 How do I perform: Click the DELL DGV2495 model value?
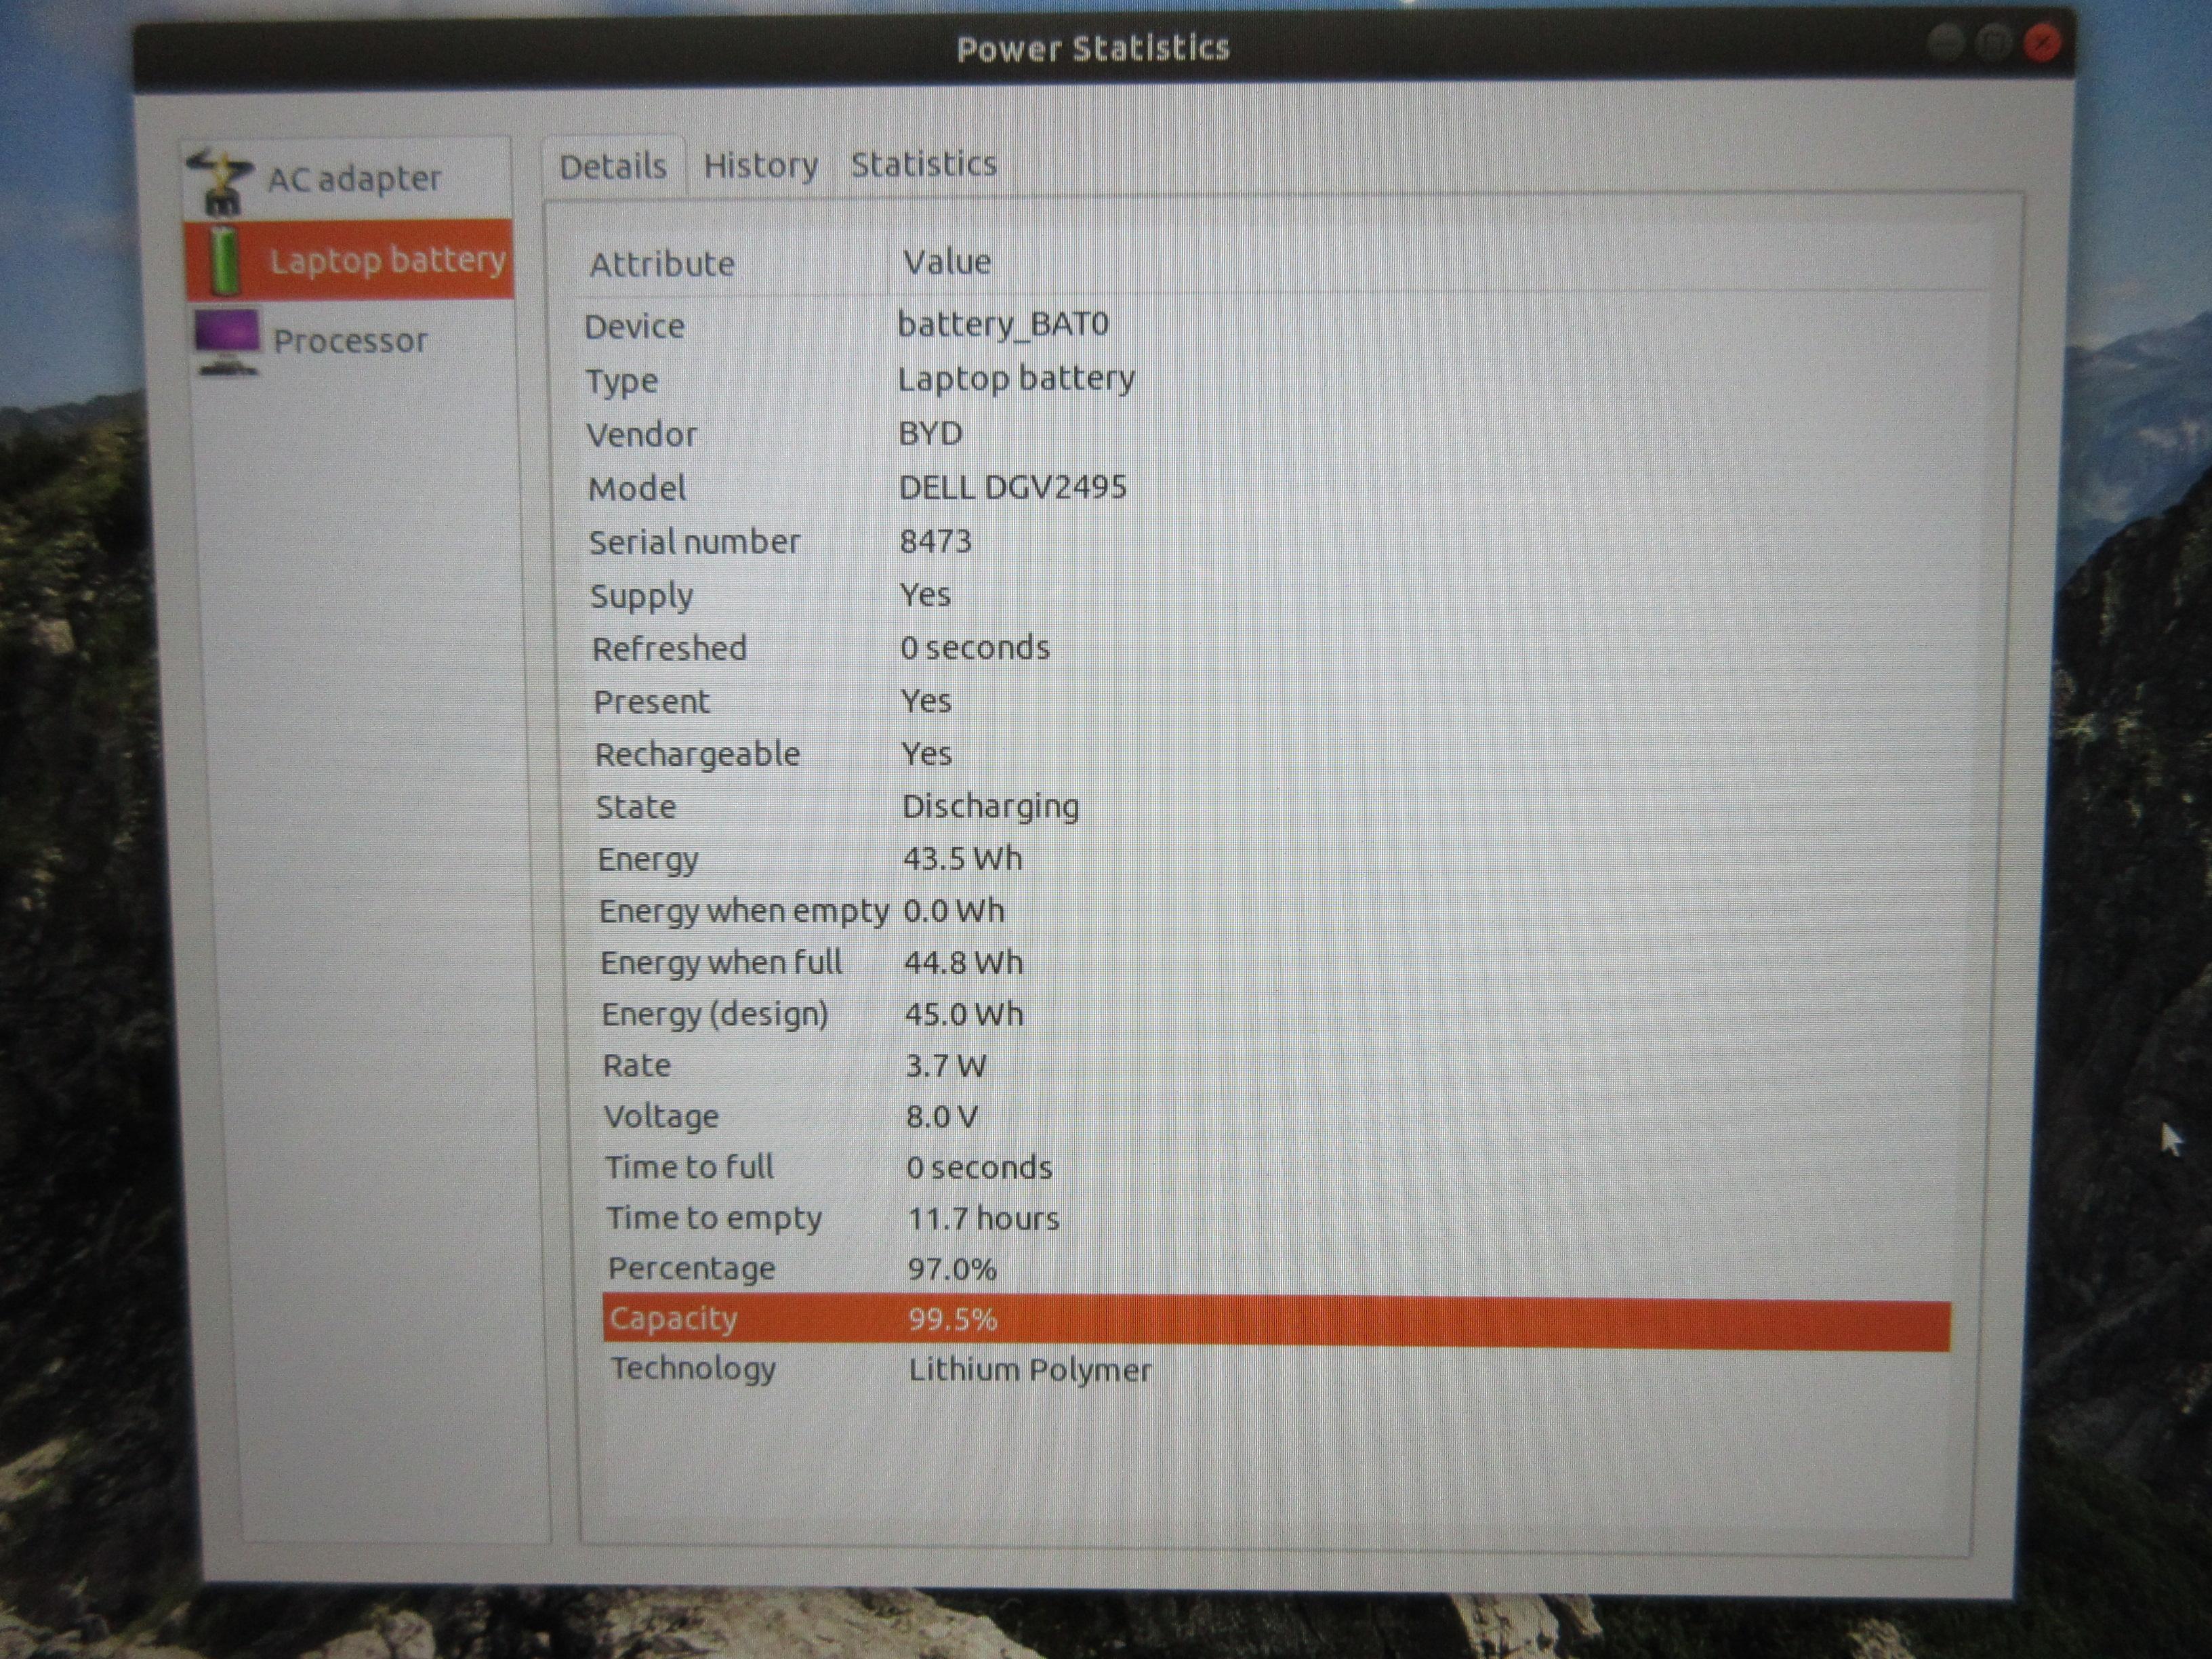pyautogui.click(x=1012, y=487)
